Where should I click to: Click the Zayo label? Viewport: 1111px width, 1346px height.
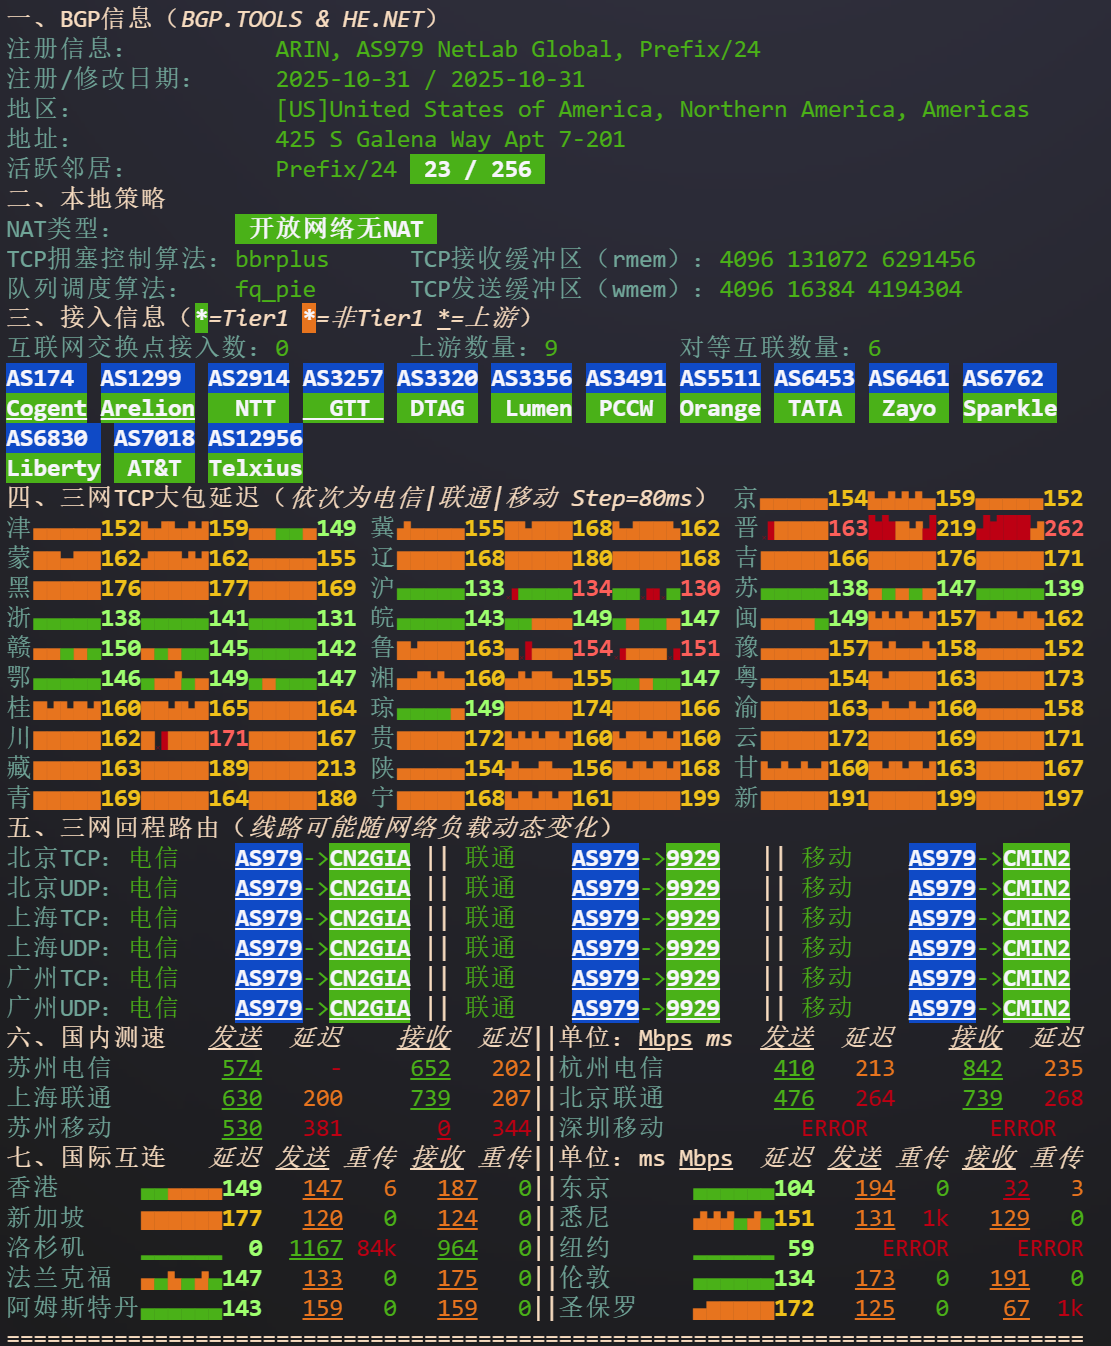coord(908,408)
